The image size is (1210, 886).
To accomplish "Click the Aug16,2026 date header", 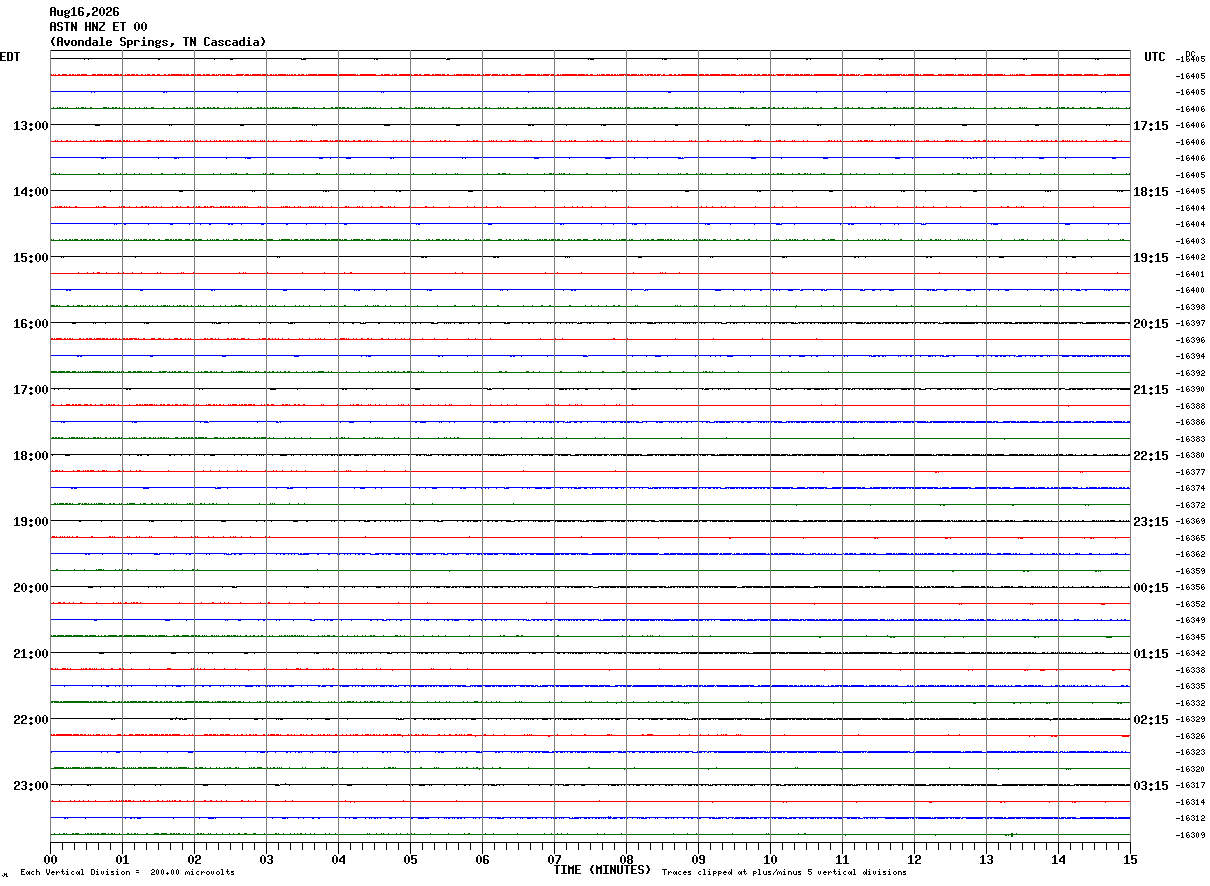I will 84,12.
